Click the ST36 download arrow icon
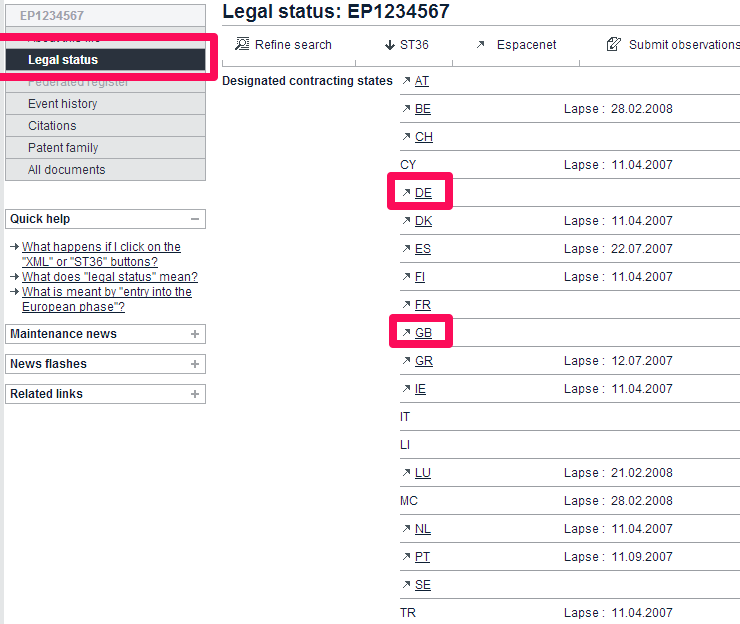The width and height of the screenshot is (740, 624). tap(389, 45)
